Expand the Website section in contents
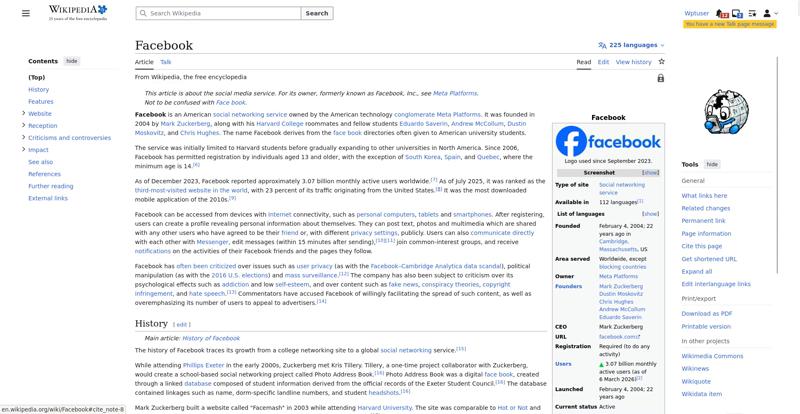Viewport: 800px width, 414px height. coord(23,114)
